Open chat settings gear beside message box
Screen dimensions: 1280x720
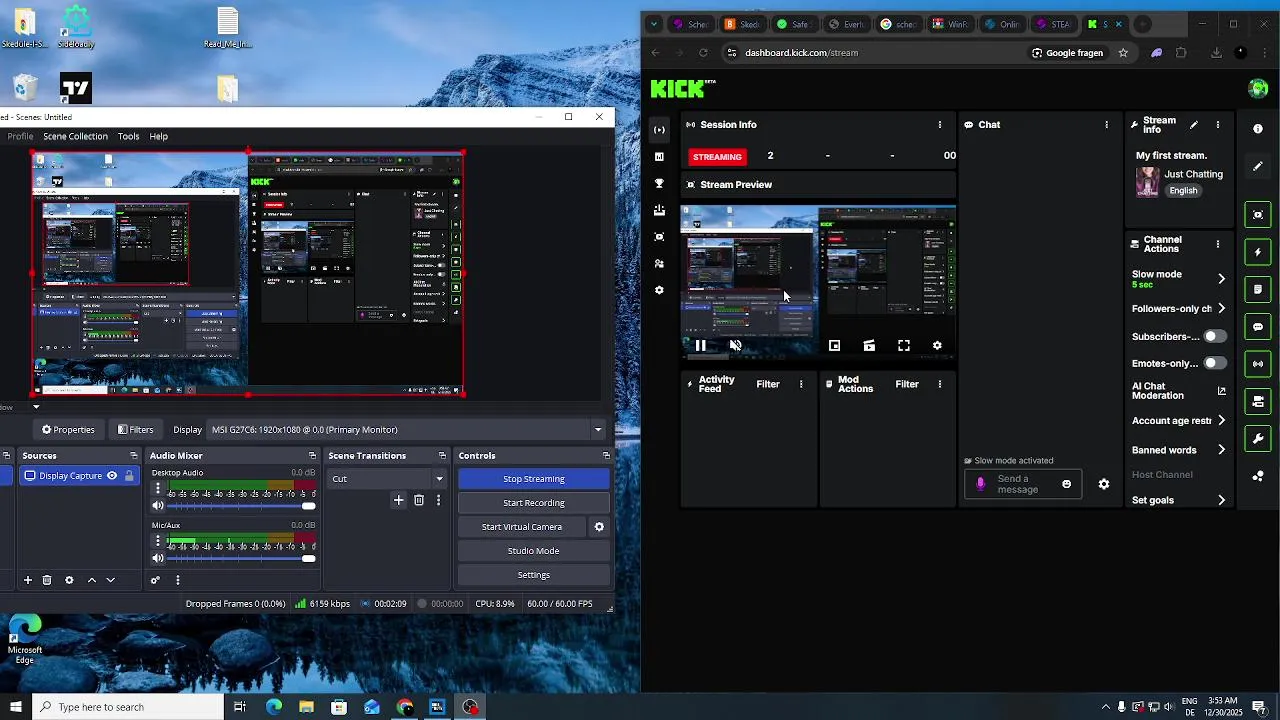[1104, 484]
